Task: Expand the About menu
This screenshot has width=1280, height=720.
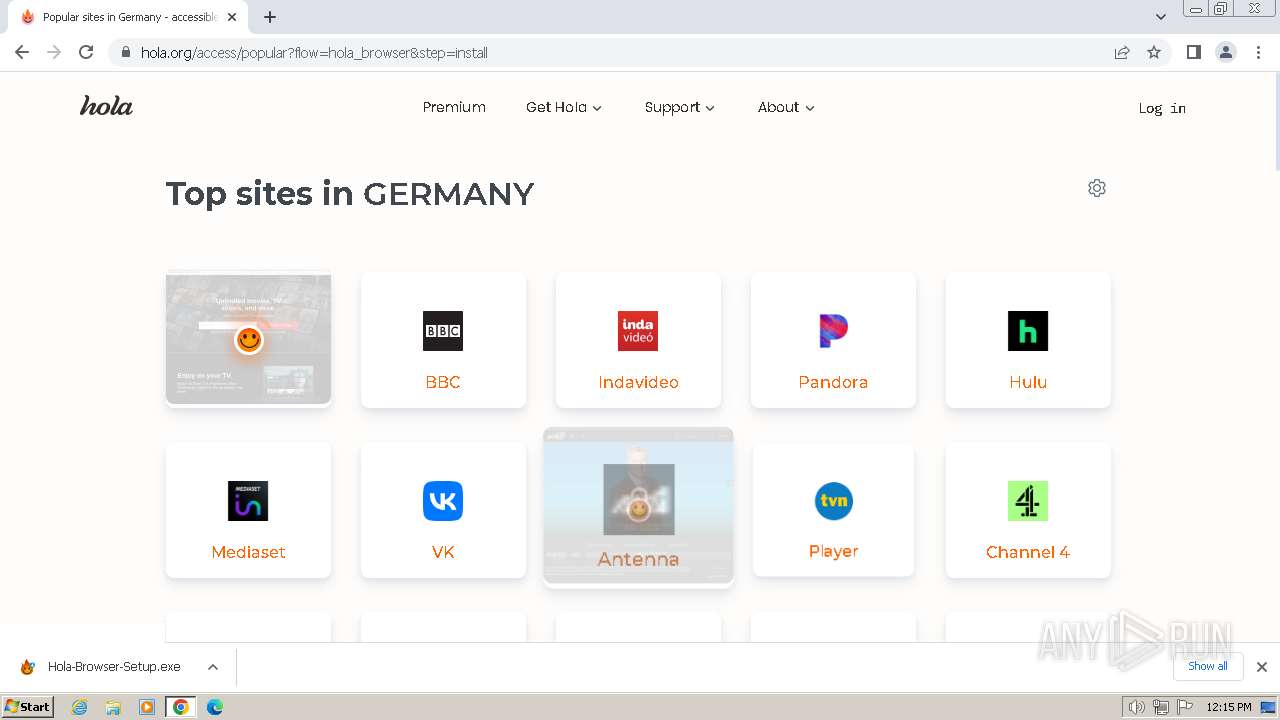Action: [786, 107]
